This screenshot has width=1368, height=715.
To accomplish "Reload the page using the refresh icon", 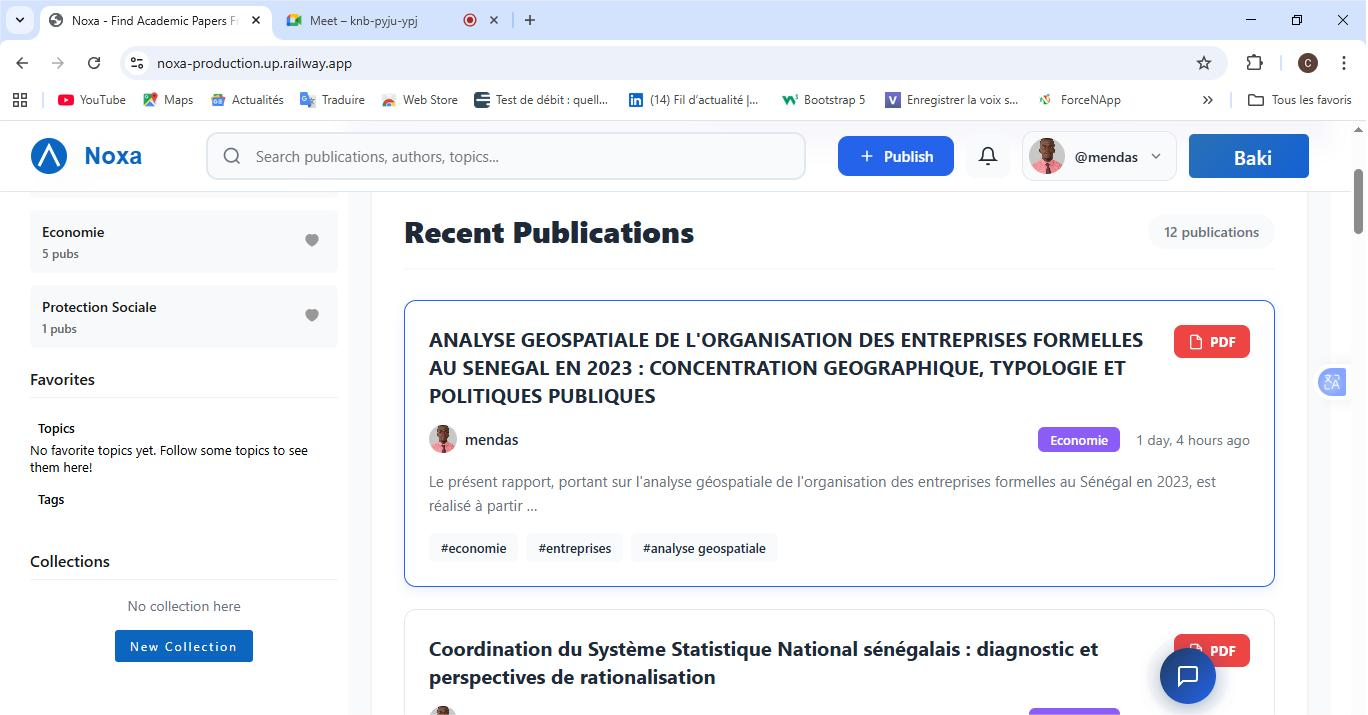I will (94, 63).
